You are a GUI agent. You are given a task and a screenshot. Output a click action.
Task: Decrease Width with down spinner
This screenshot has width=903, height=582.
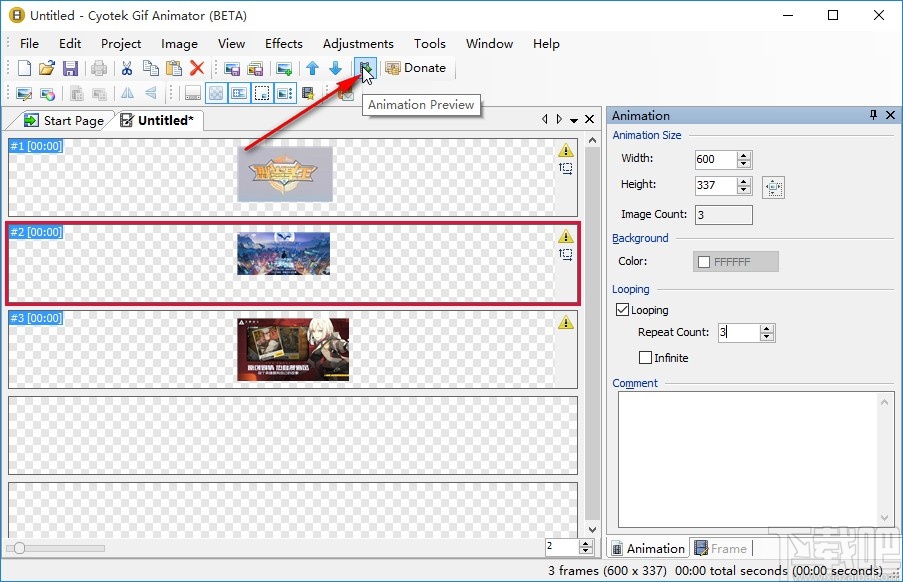(x=743, y=163)
